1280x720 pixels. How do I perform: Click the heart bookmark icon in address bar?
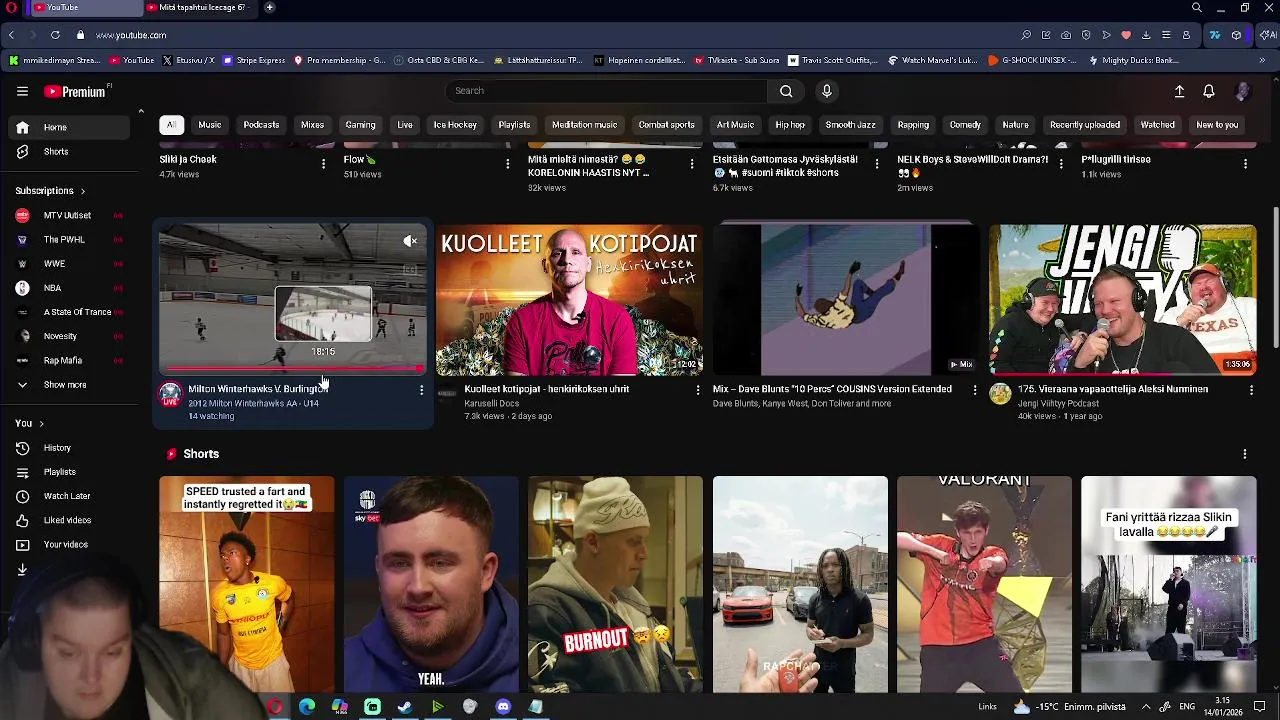(1126, 35)
